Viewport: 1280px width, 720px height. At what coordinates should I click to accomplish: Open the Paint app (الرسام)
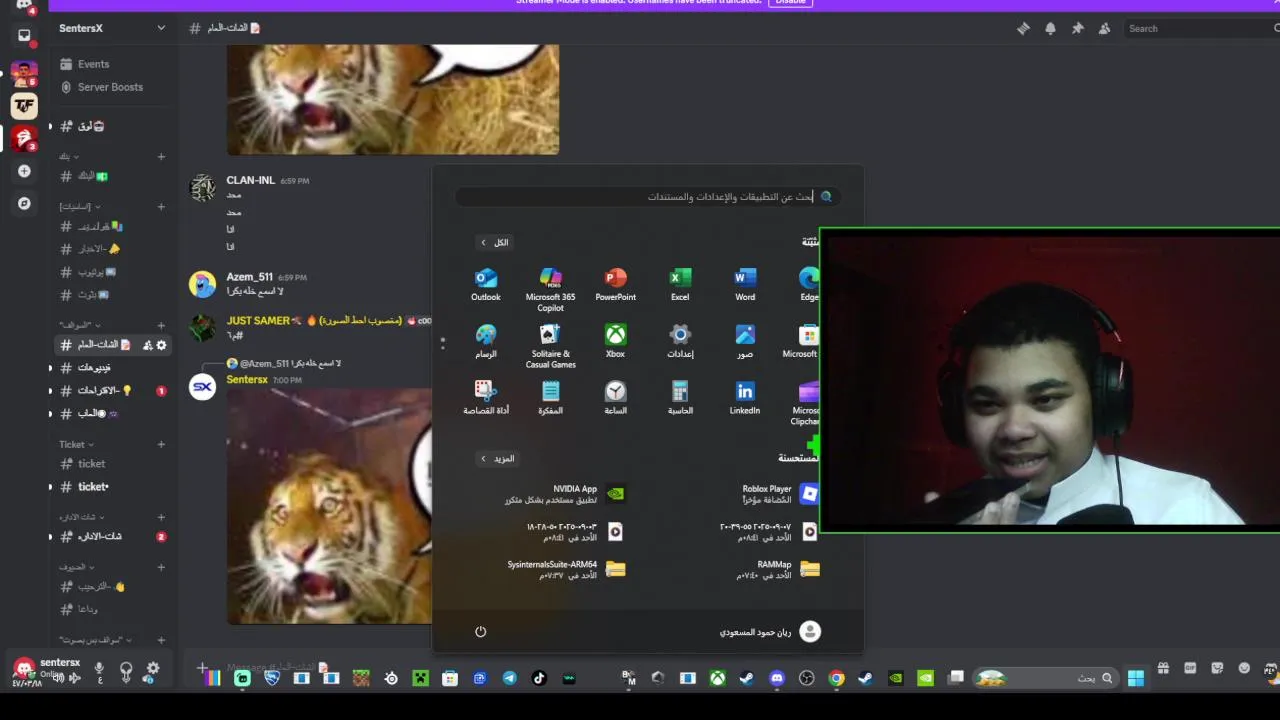[486, 341]
